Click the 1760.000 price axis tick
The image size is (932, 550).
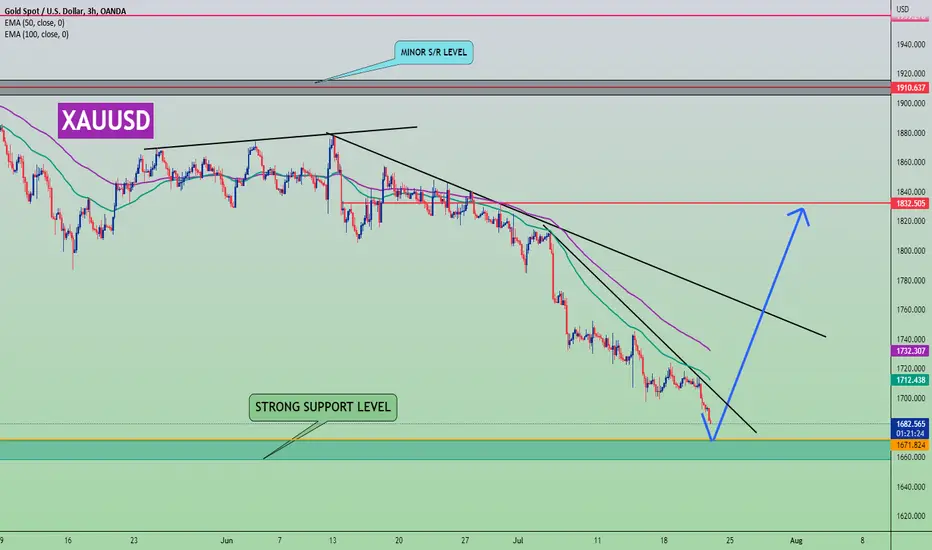click(x=911, y=310)
